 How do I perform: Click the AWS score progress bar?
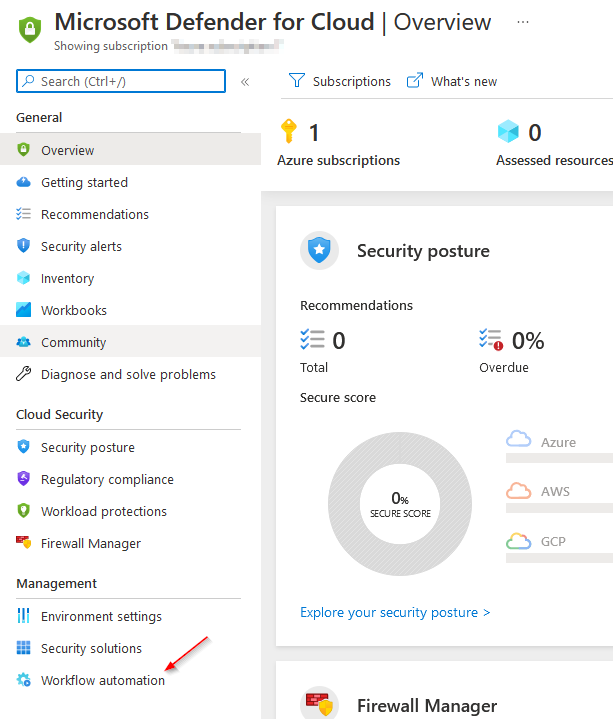click(x=559, y=508)
